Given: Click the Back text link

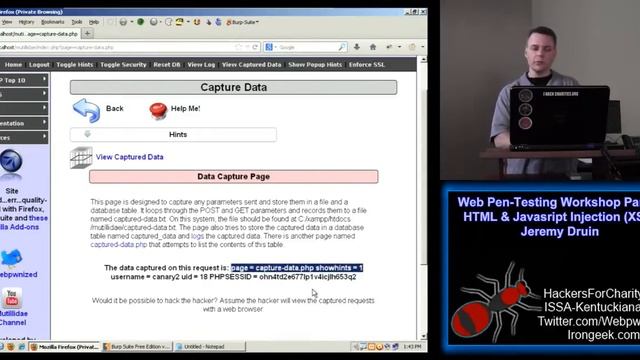Looking at the screenshot, I should [115, 109].
